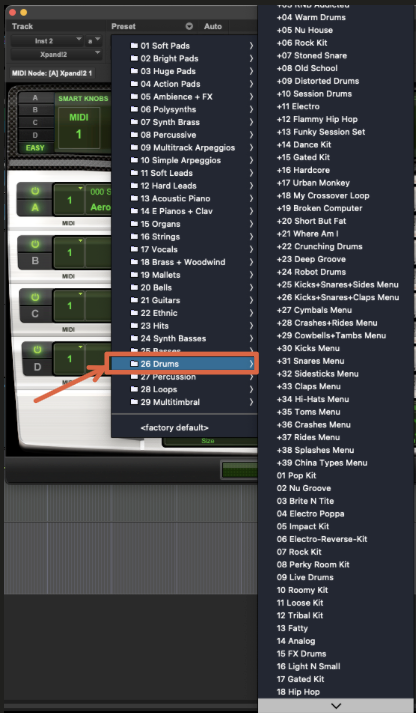Click the folder icon for 15 Organs
Screen dimensions: 416x713
pos(134,224)
